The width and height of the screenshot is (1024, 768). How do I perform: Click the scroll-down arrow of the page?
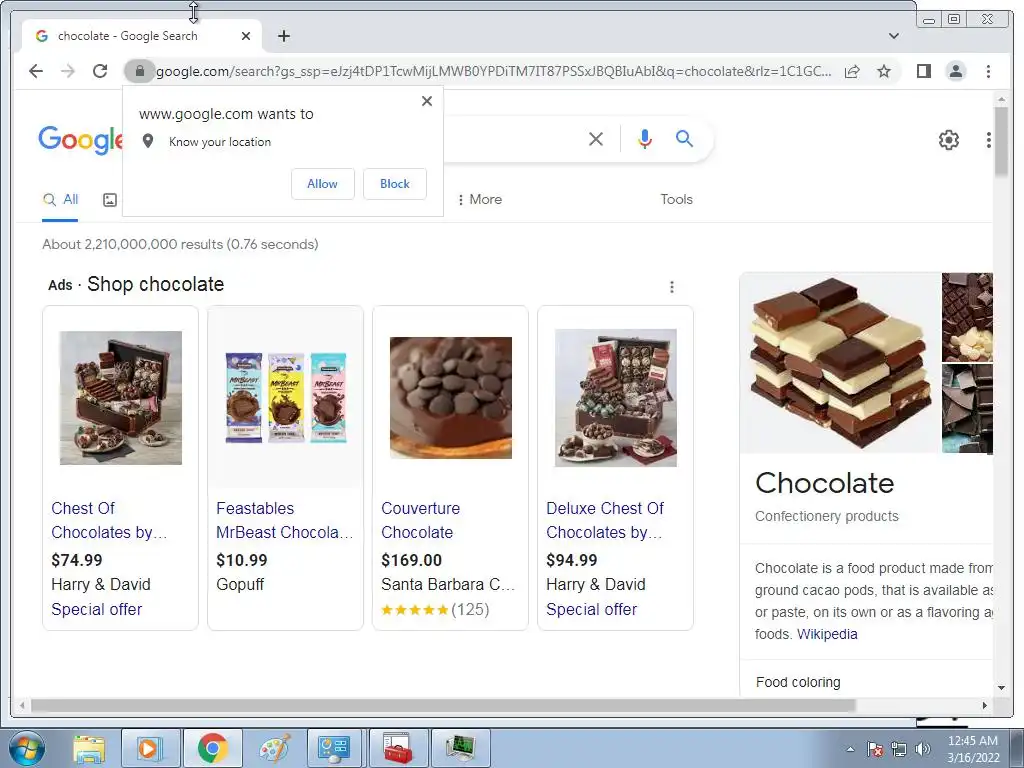pyautogui.click(x=1000, y=688)
